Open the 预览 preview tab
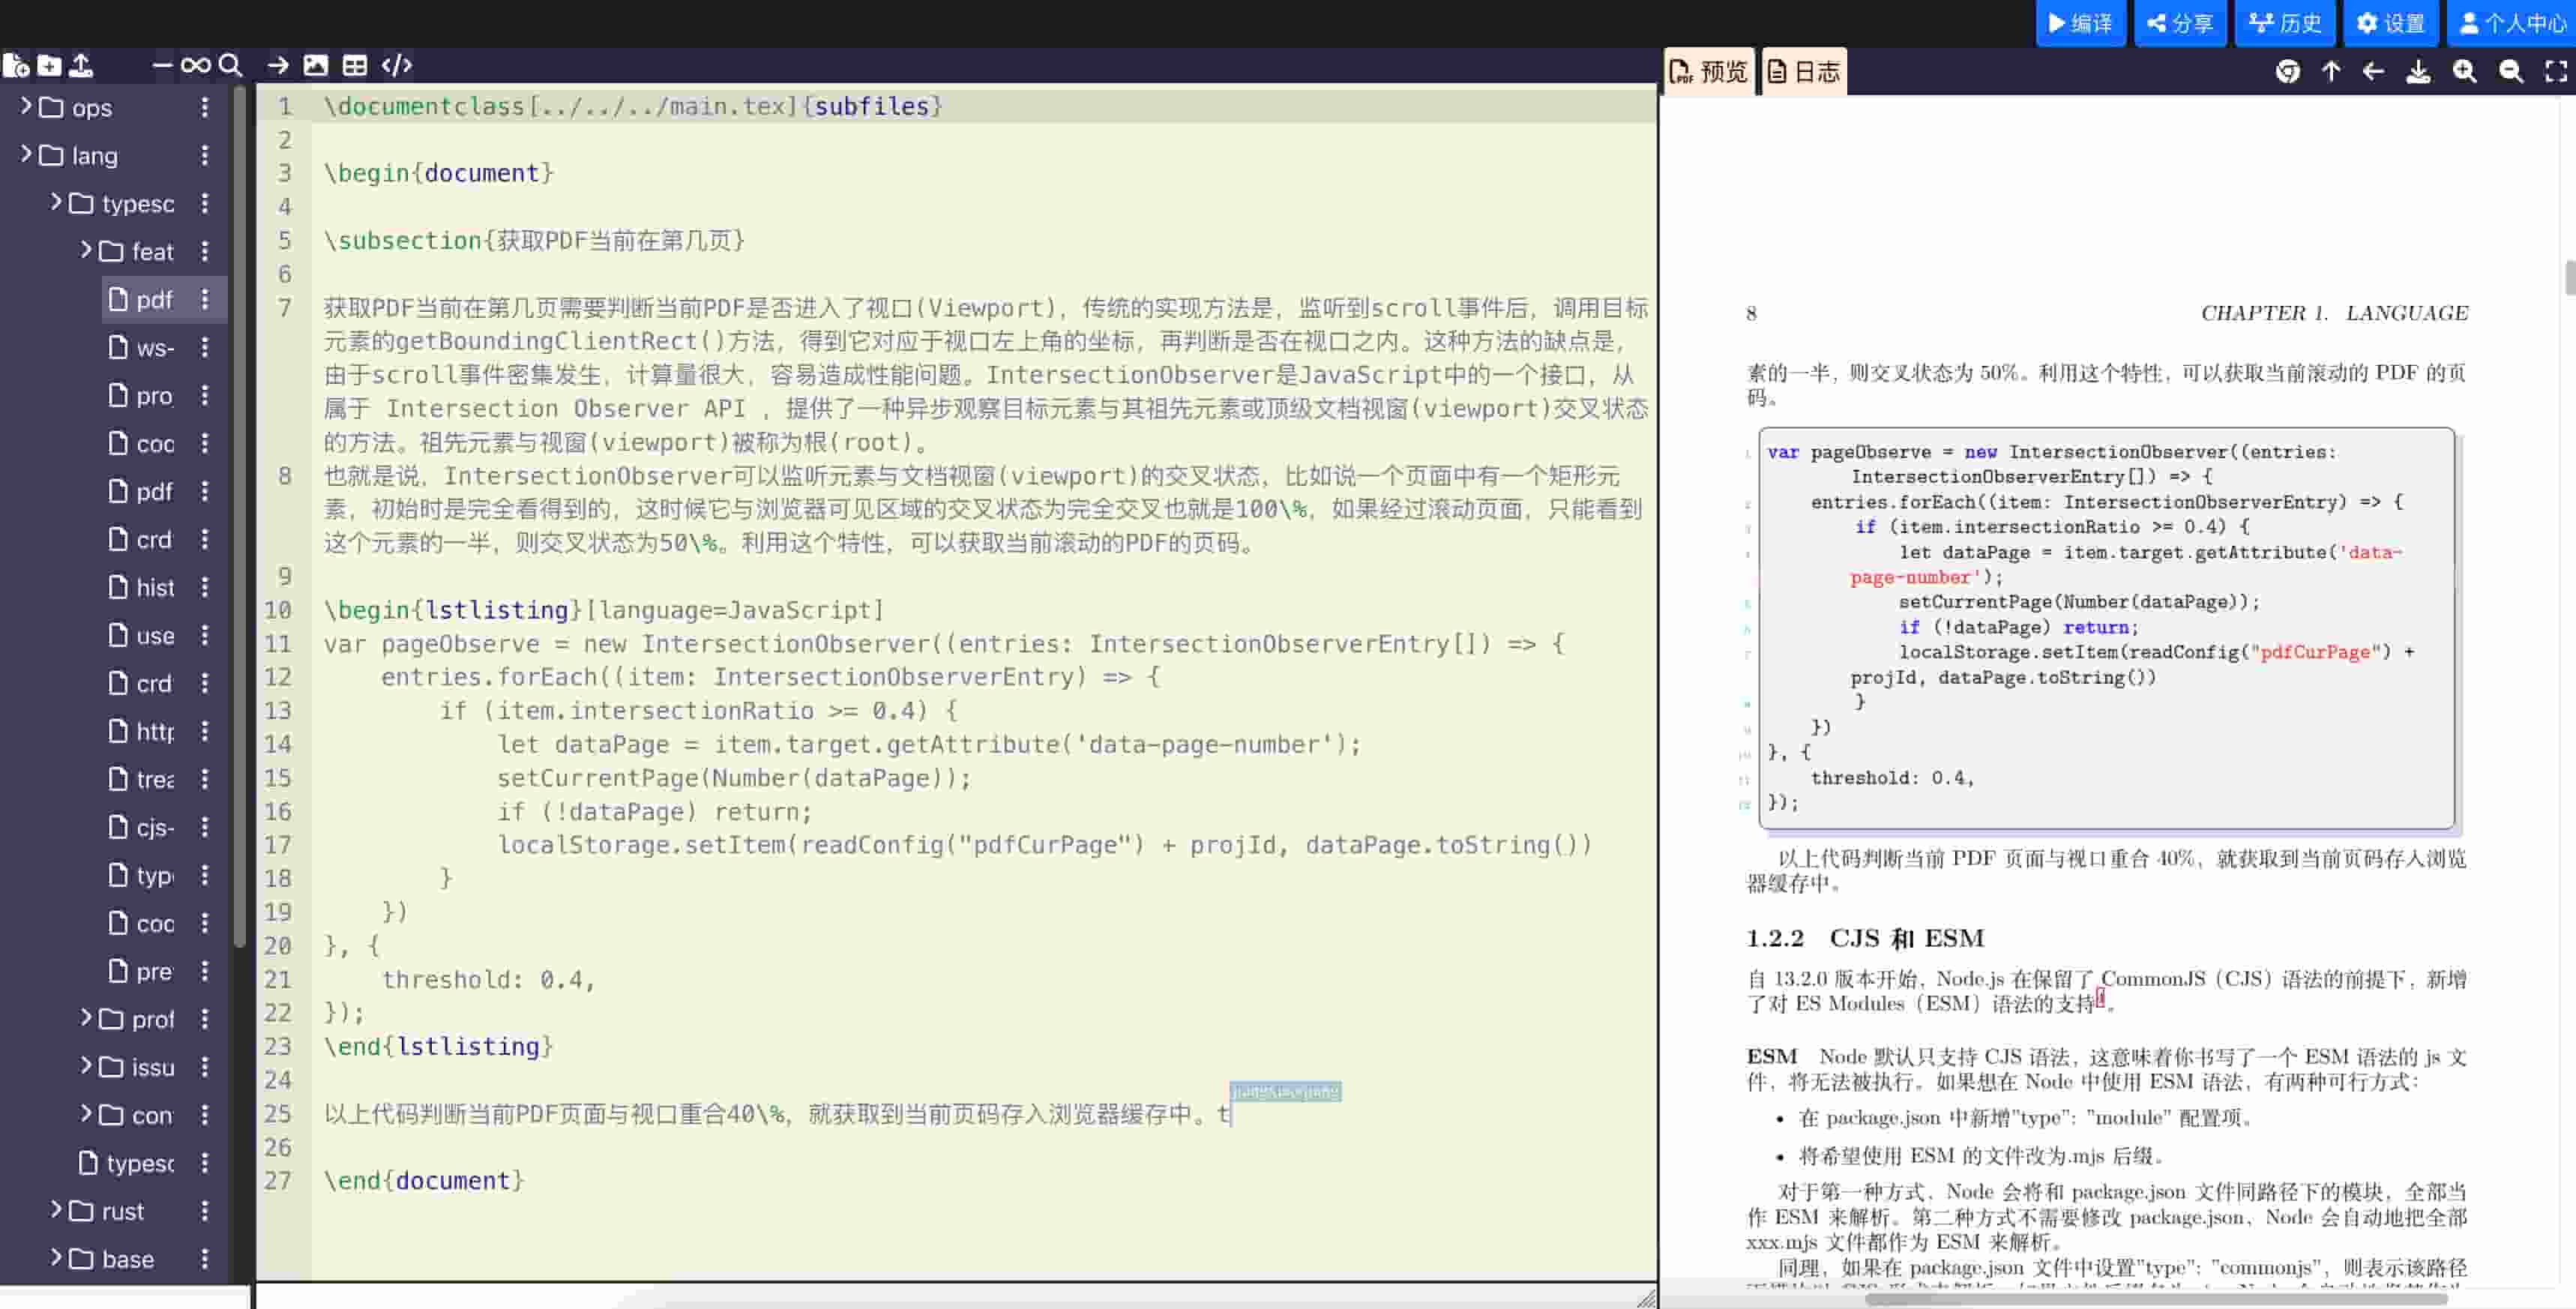Viewport: 2576px width, 1309px height. (1709, 70)
